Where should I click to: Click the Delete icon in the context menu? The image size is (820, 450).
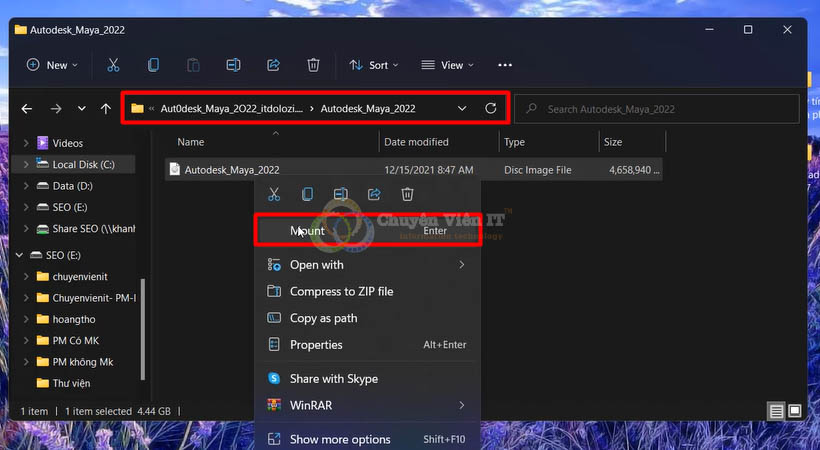point(407,194)
